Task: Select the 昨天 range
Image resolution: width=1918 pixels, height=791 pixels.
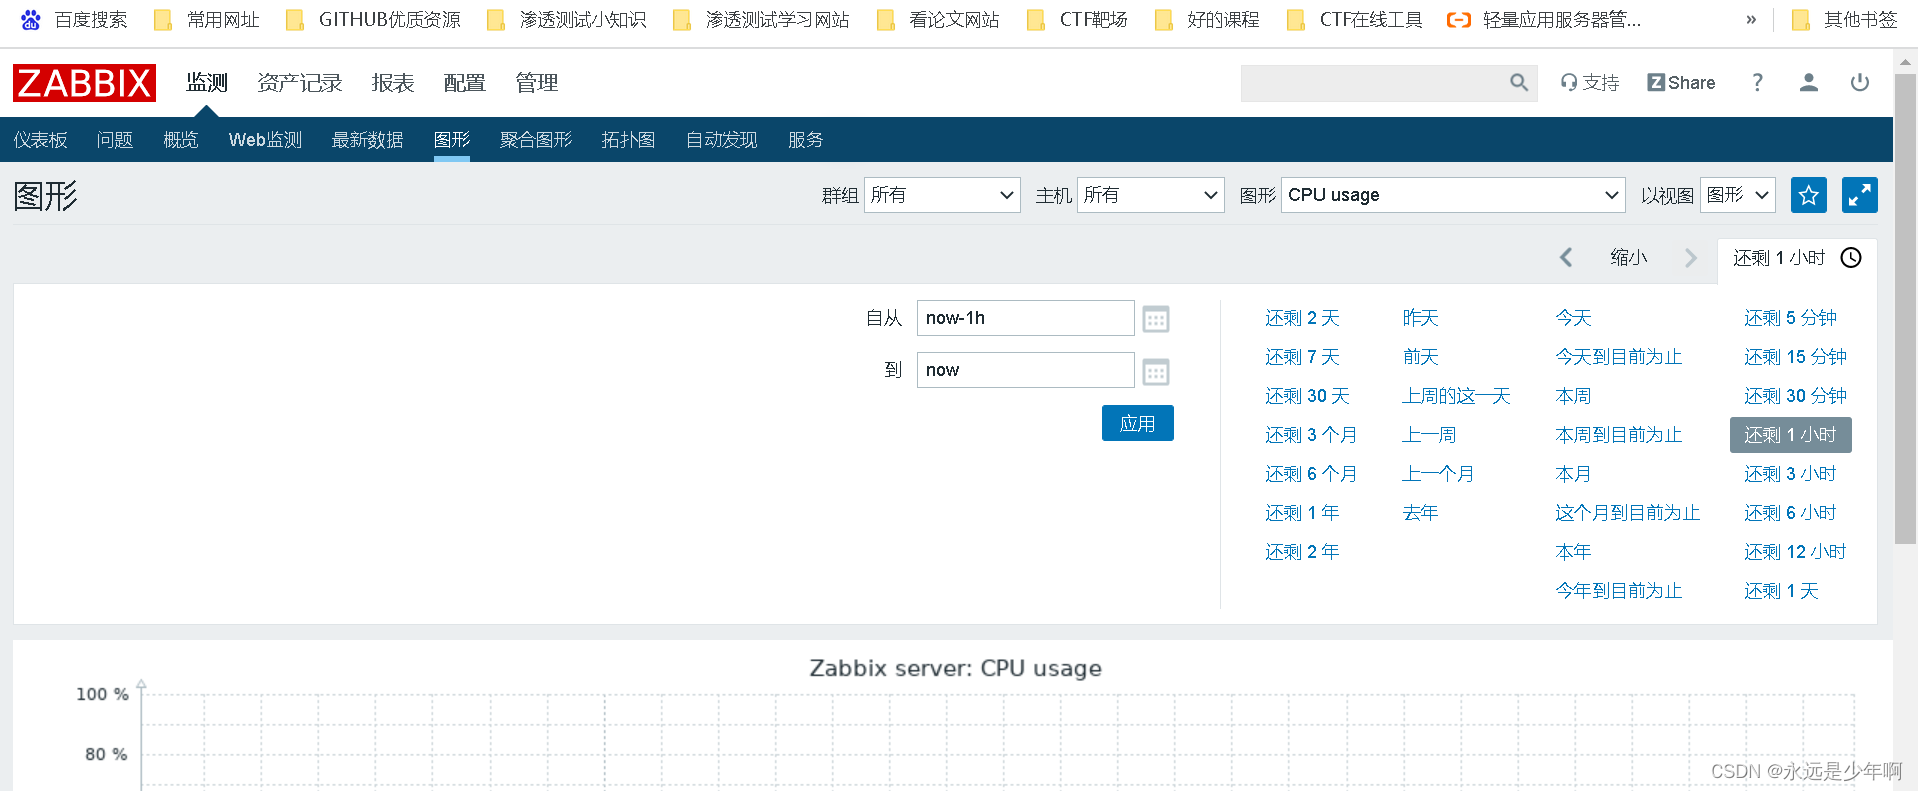Action: click(x=1420, y=318)
